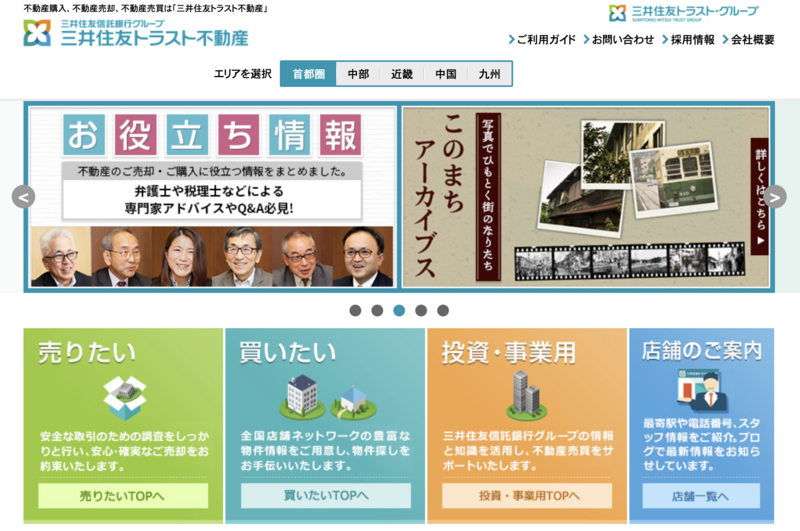800x531 pixels.
Task: Click the 店舗のご案内 staff icon
Action: tap(702, 391)
